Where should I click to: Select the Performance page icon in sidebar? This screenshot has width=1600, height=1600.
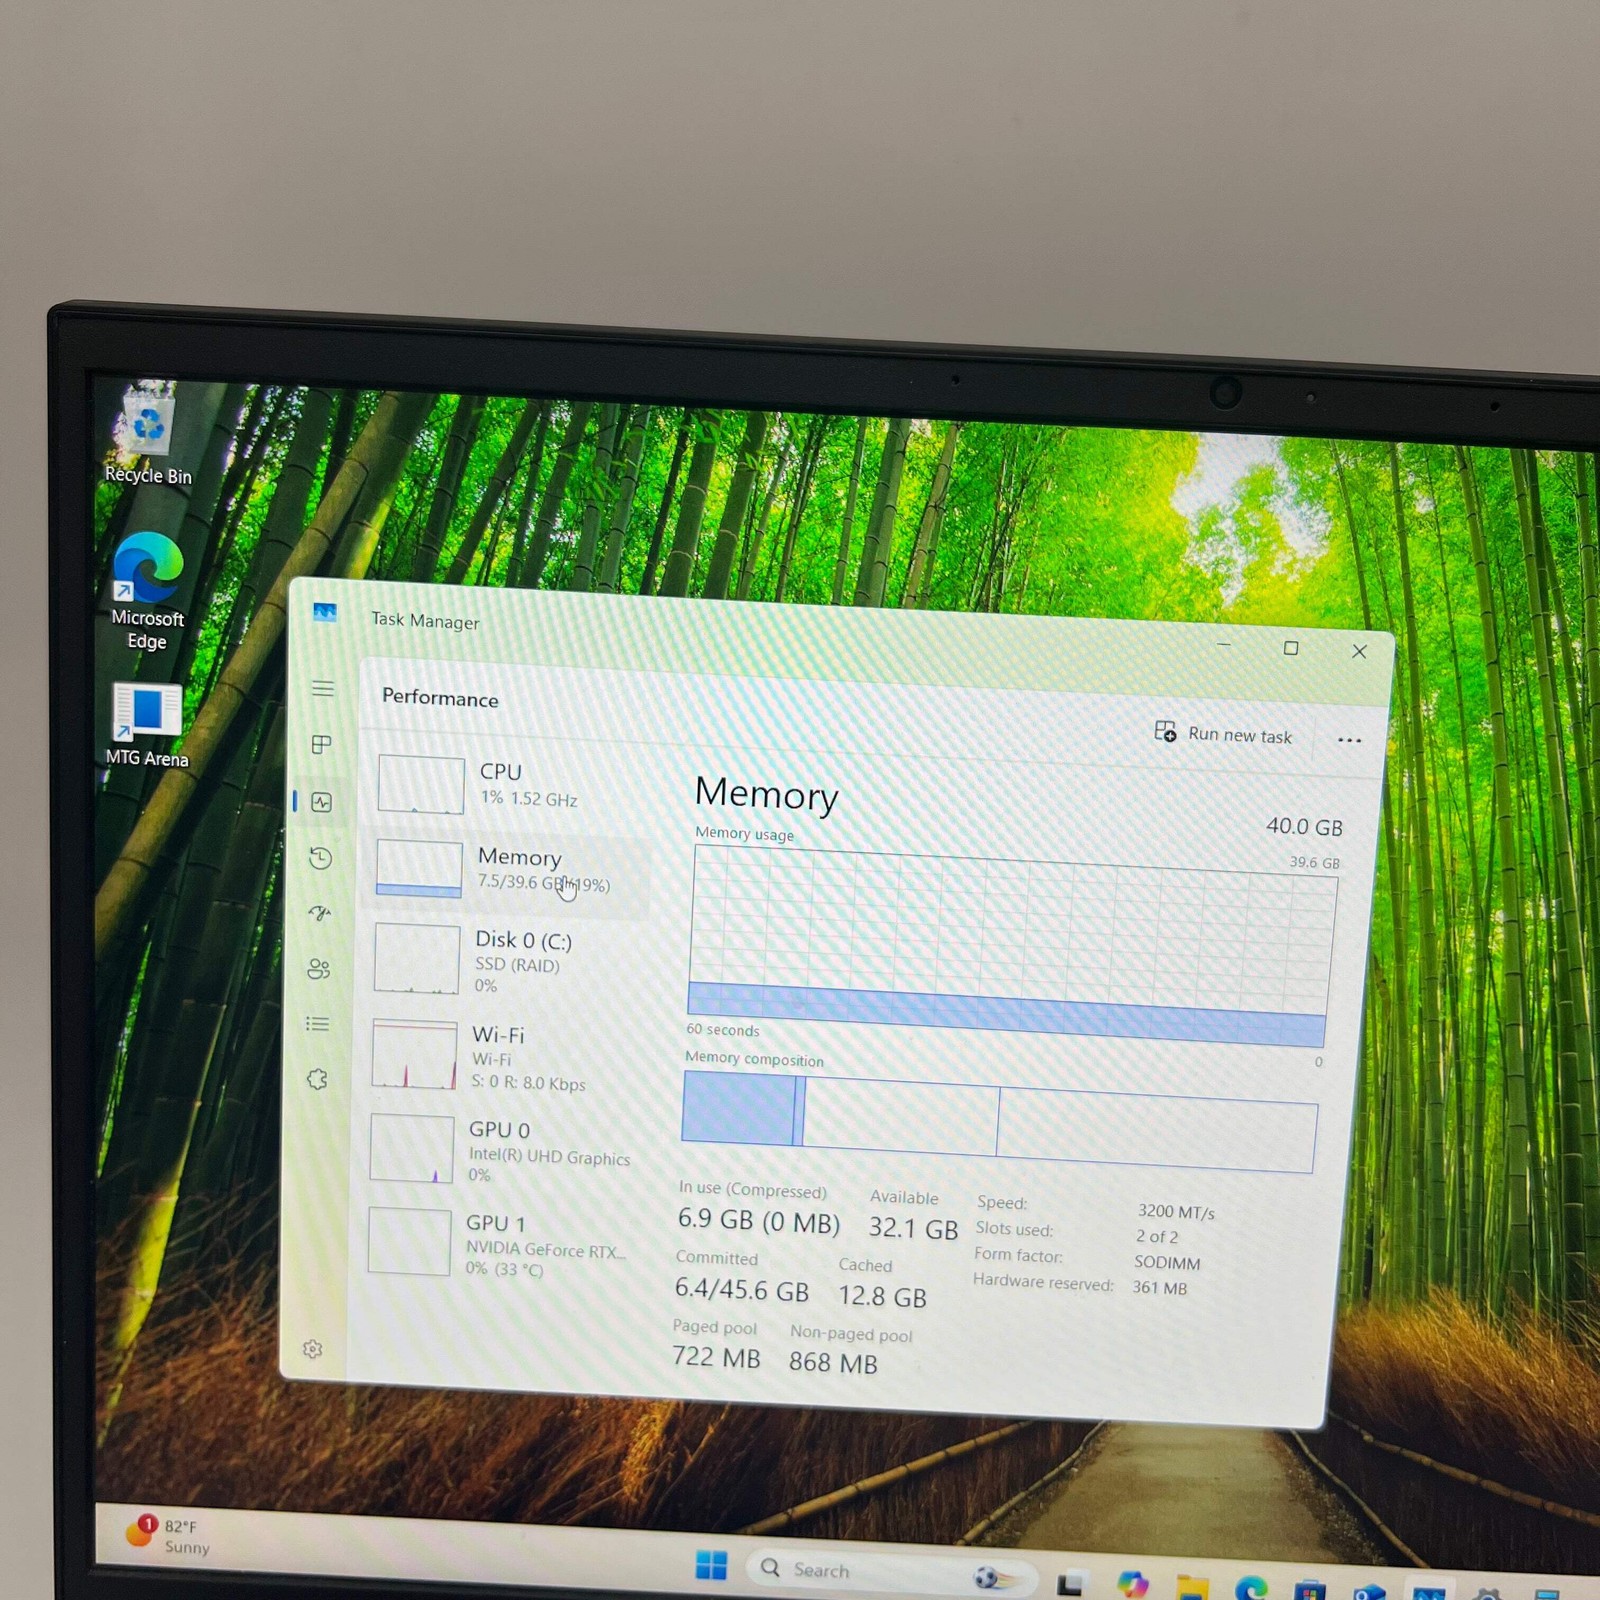coord(322,802)
